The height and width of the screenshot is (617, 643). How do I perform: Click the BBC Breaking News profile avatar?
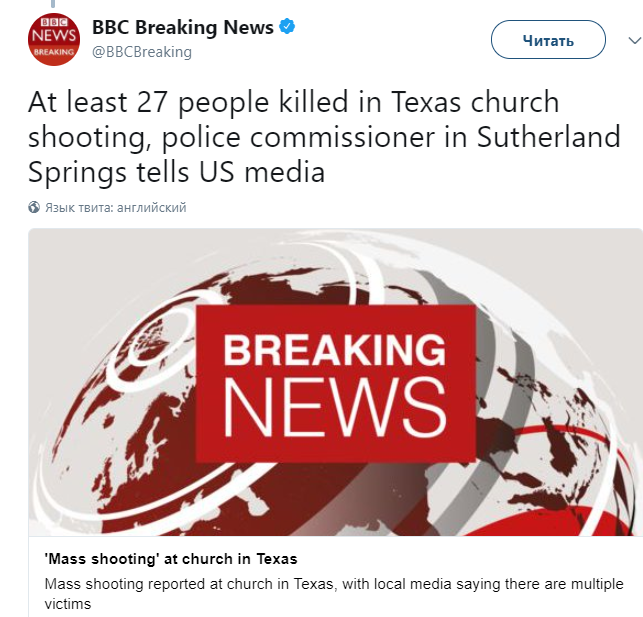coord(54,40)
